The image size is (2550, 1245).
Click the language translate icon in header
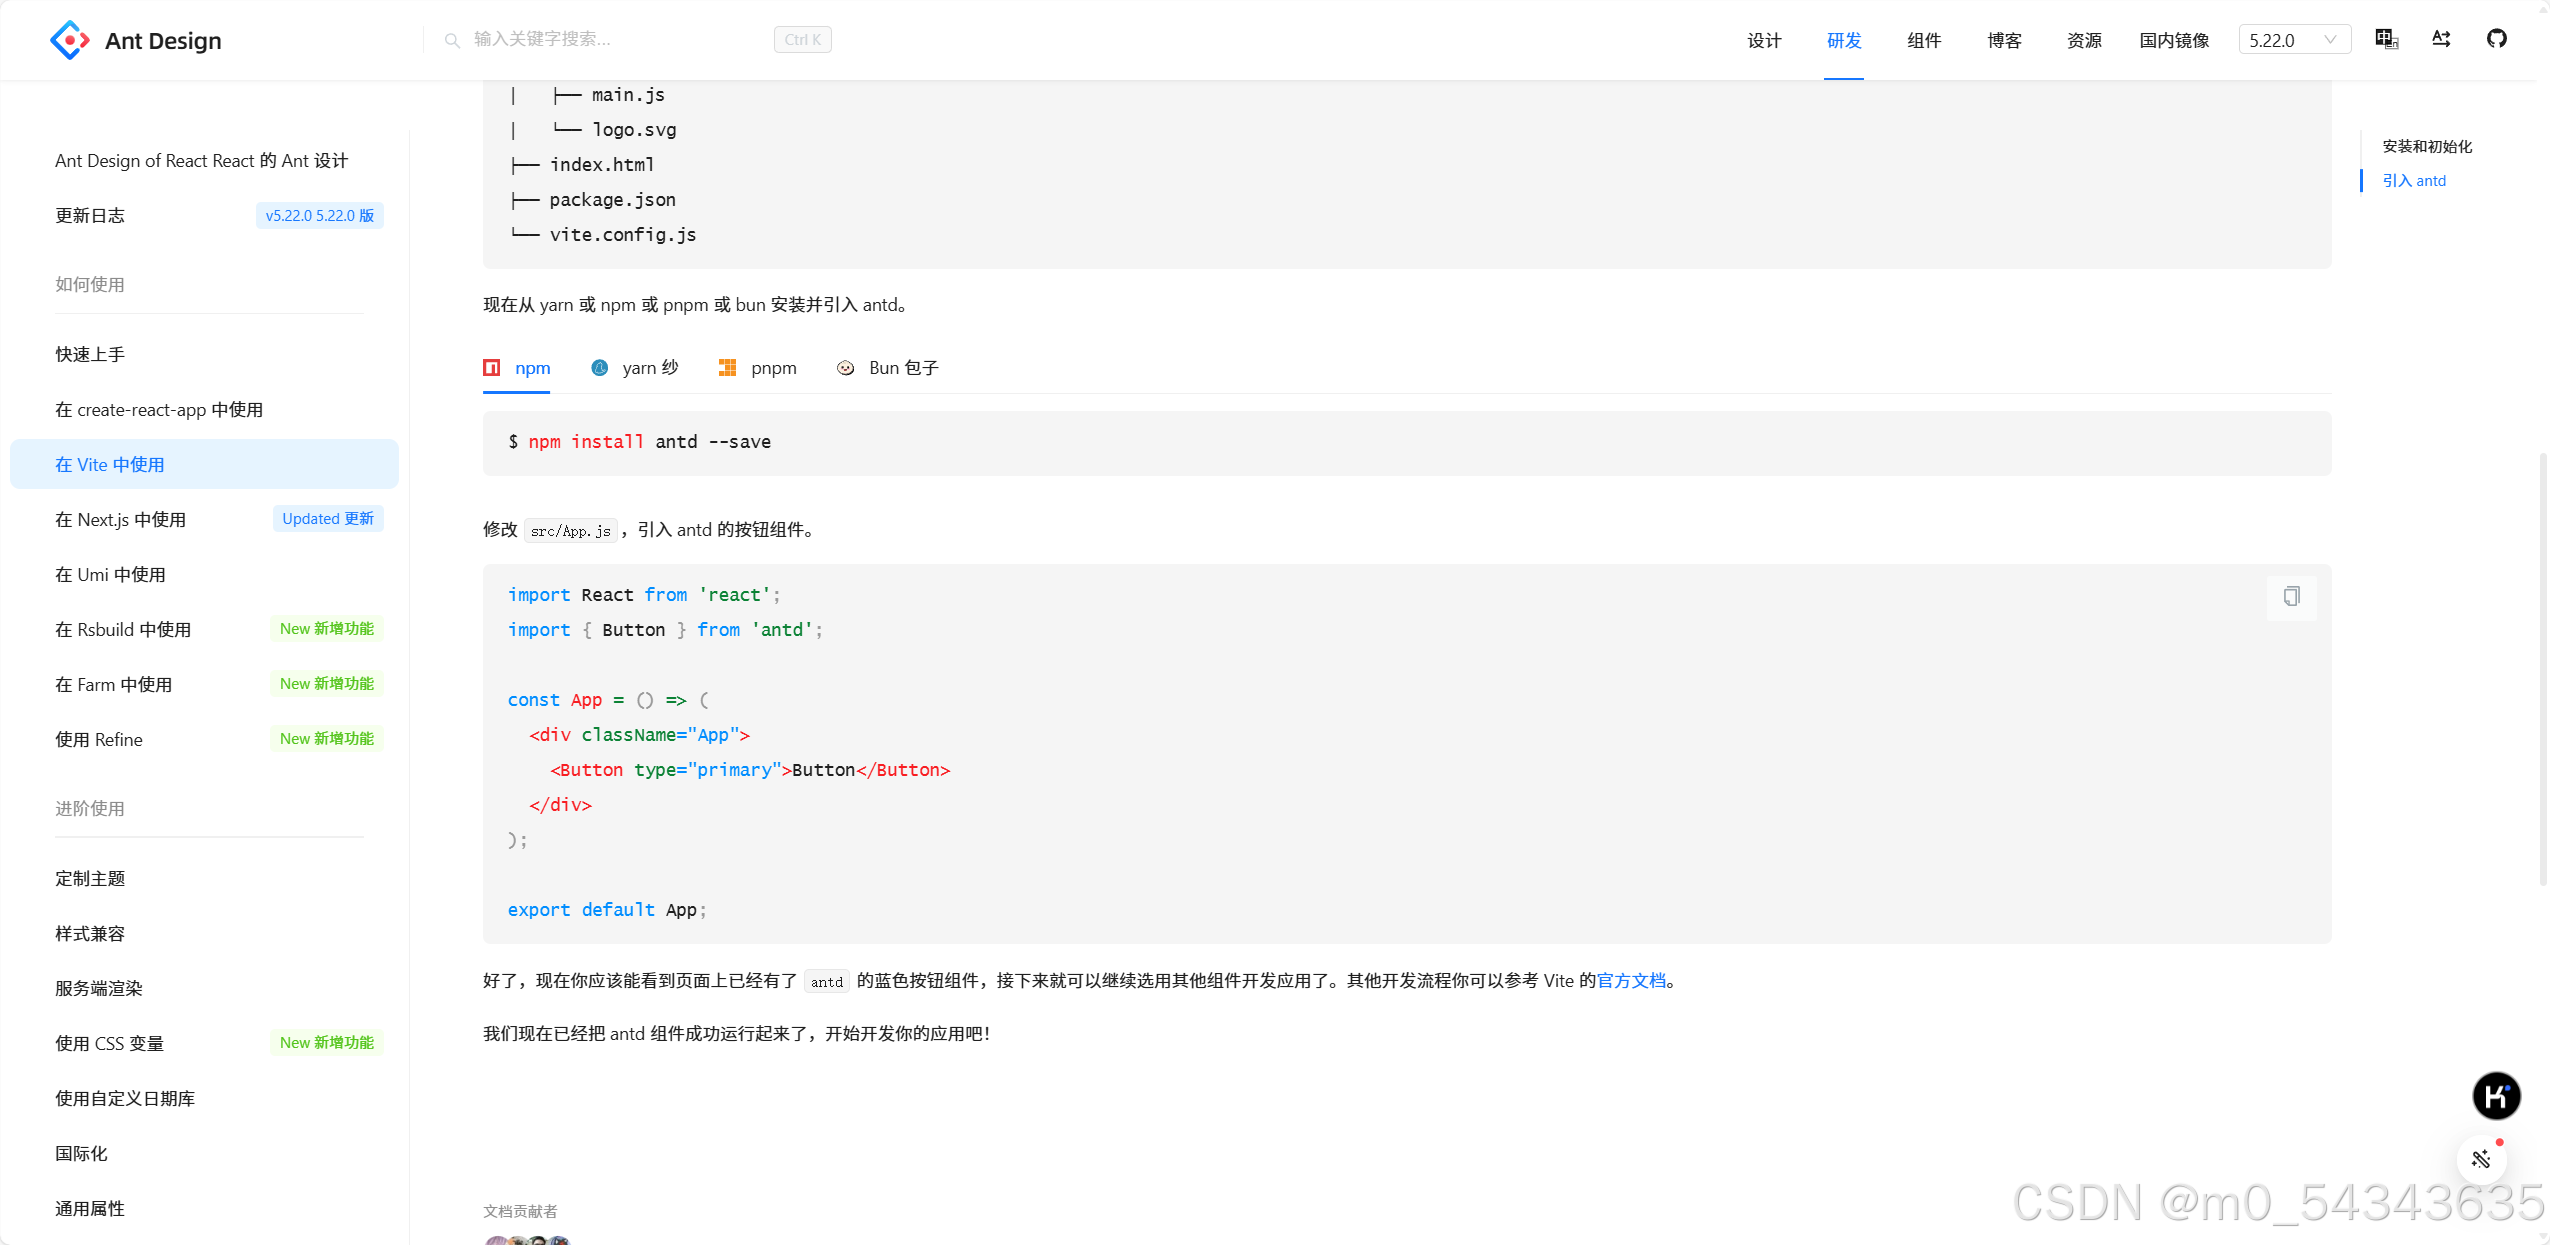[x=2386, y=39]
